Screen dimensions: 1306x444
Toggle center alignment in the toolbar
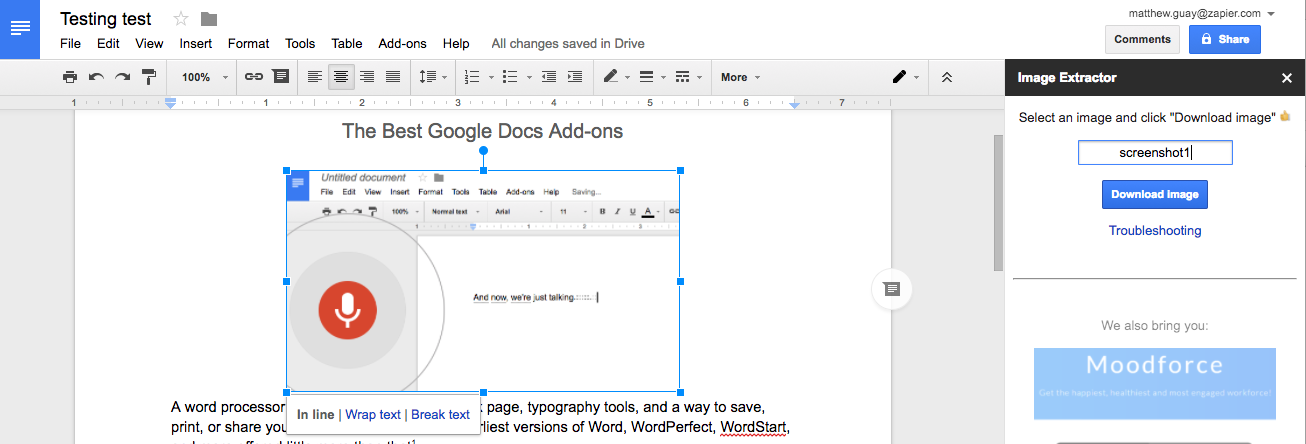click(341, 77)
